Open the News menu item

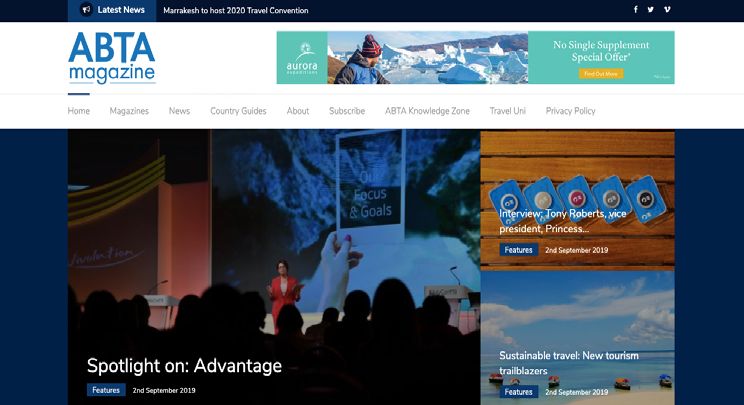click(x=179, y=111)
